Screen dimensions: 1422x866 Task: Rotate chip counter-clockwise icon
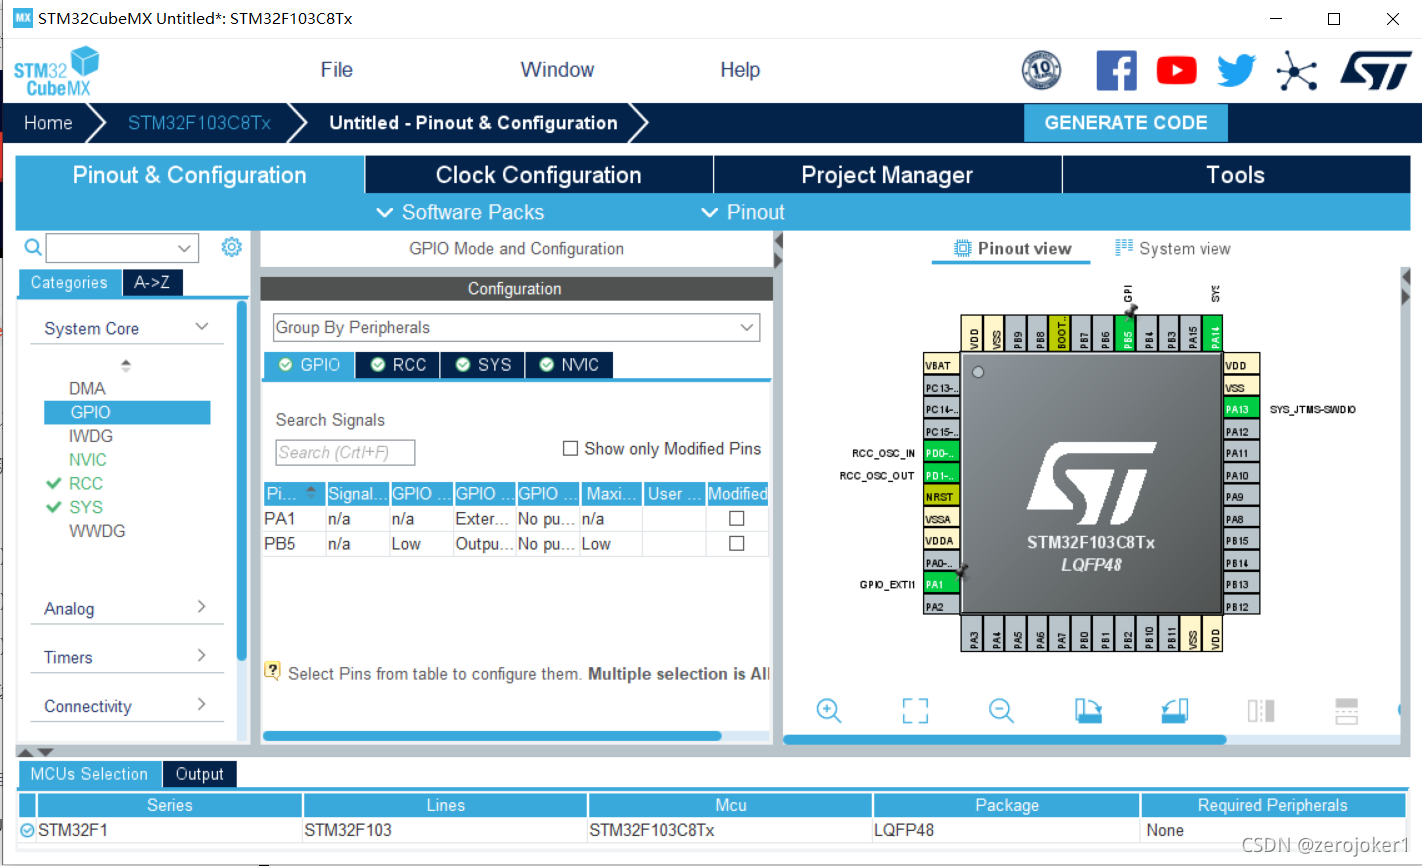point(1174,711)
